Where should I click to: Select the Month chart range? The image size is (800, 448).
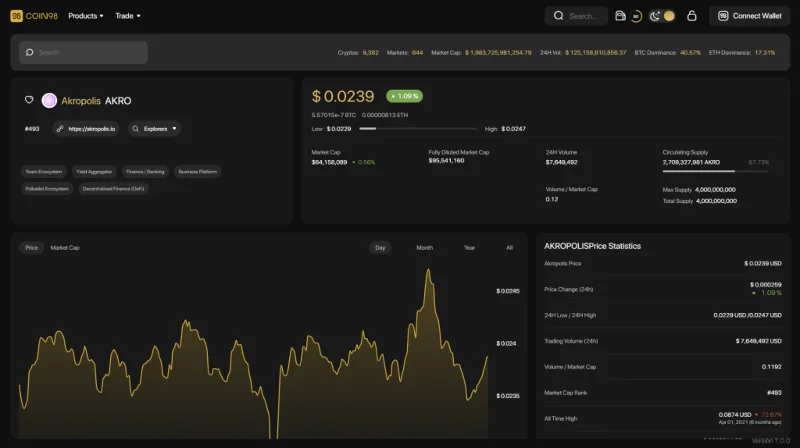pos(424,247)
